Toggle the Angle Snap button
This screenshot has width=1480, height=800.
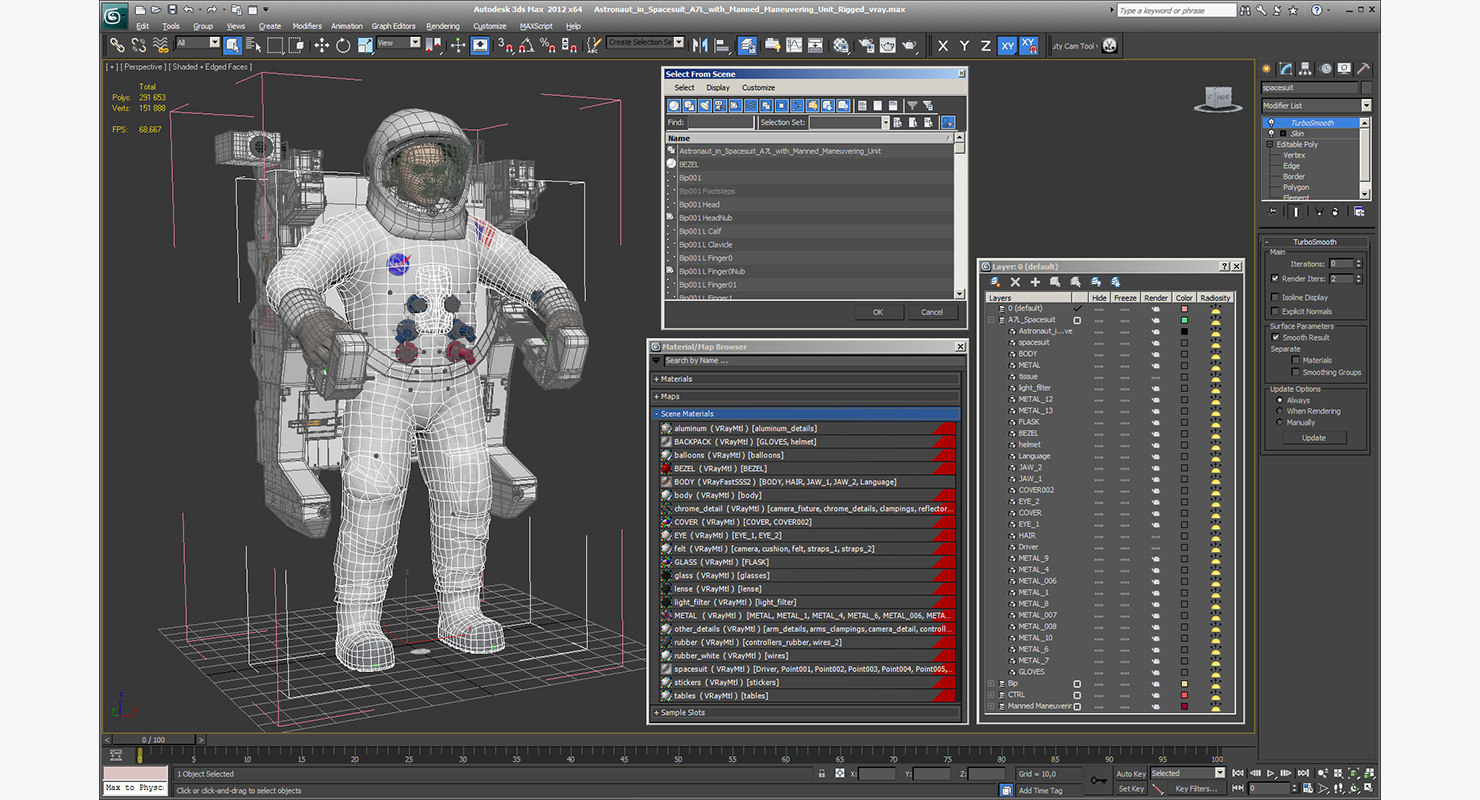click(527, 45)
